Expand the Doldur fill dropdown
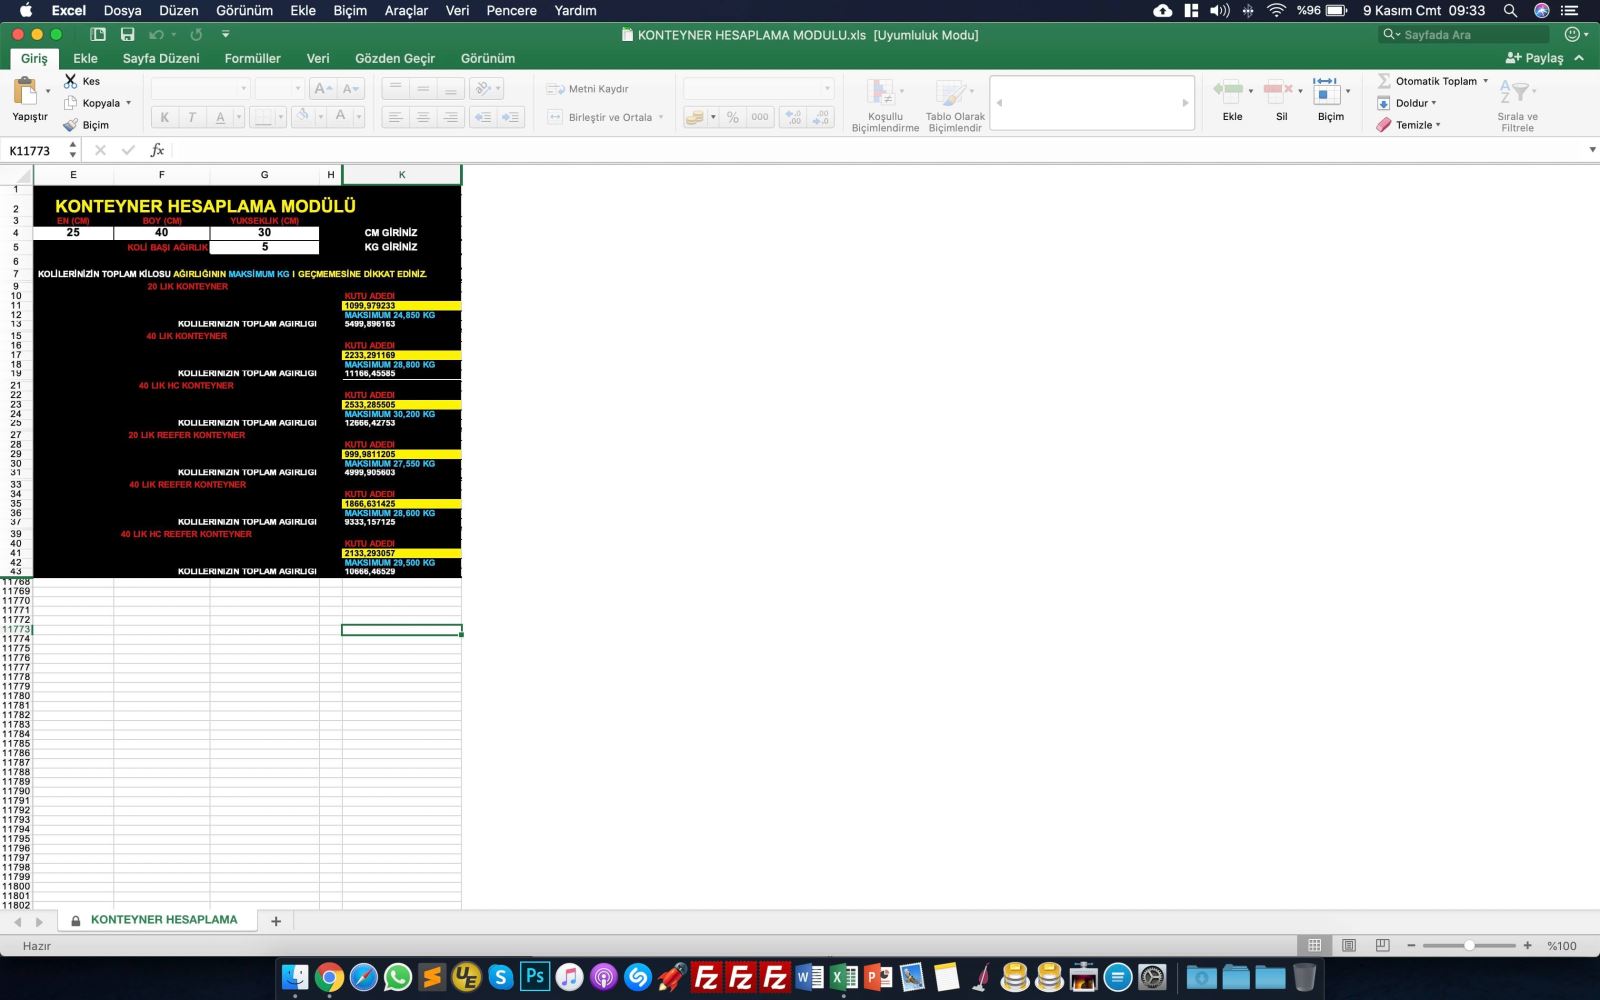 click(x=1434, y=103)
